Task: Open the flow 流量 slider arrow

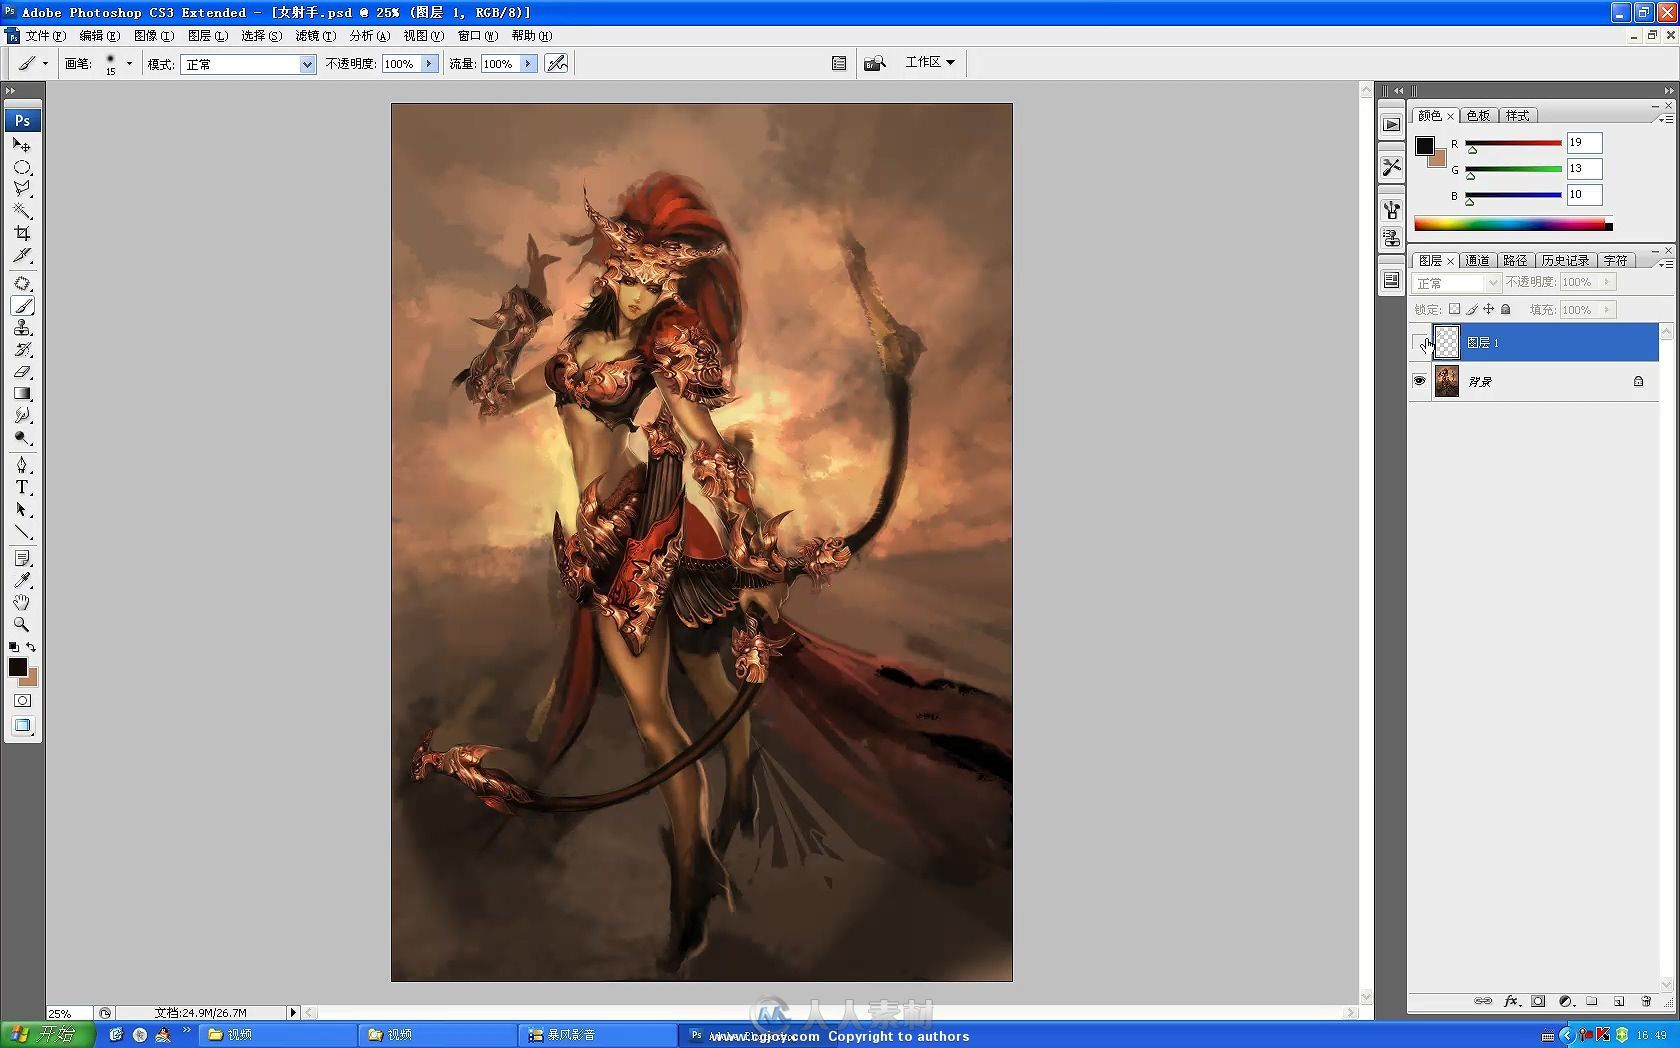Action: click(x=528, y=63)
